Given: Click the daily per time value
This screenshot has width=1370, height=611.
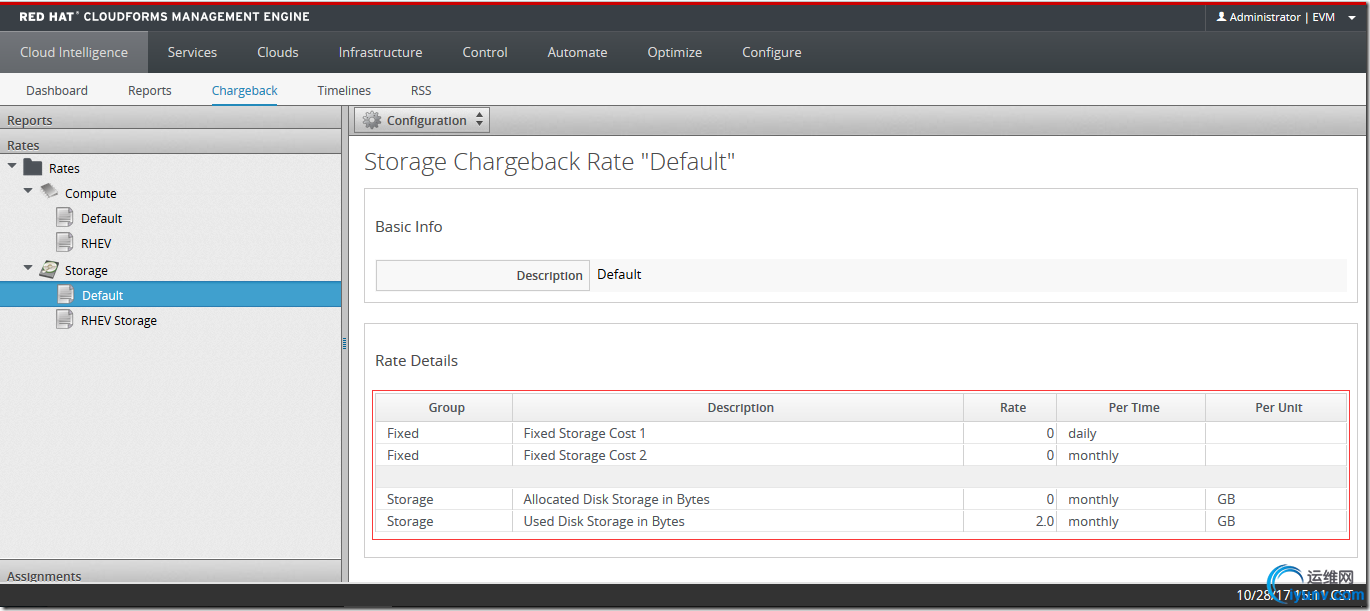Looking at the screenshot, I should pyautogui.click(x=1082, y=433).
